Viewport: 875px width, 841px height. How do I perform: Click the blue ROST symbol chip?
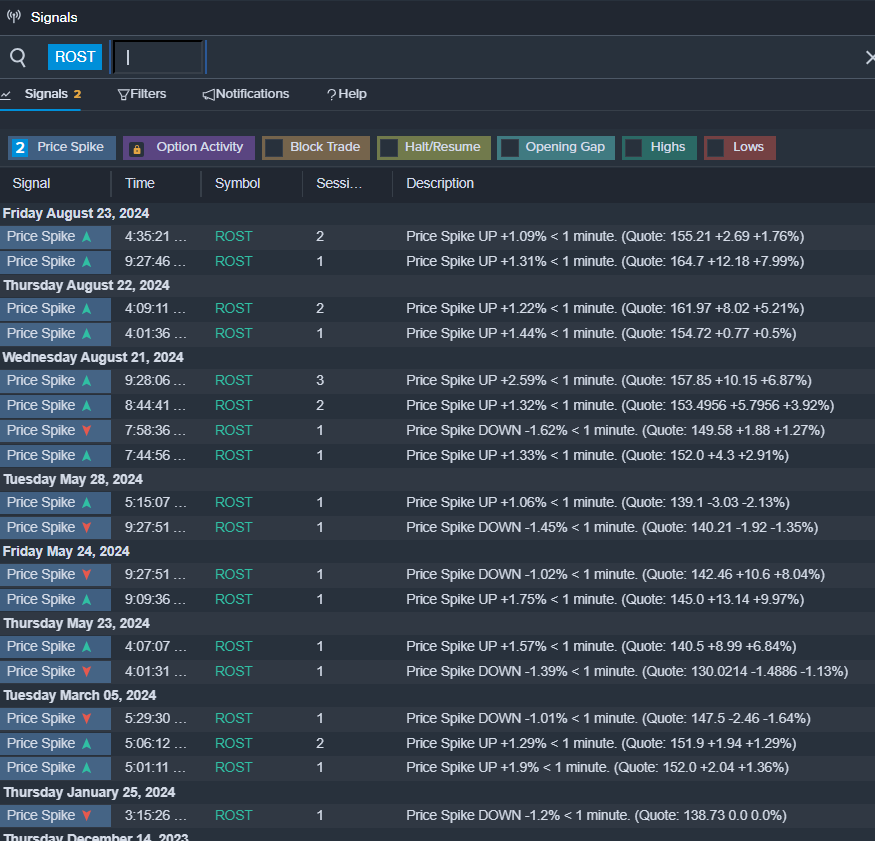tap(75, 57)
